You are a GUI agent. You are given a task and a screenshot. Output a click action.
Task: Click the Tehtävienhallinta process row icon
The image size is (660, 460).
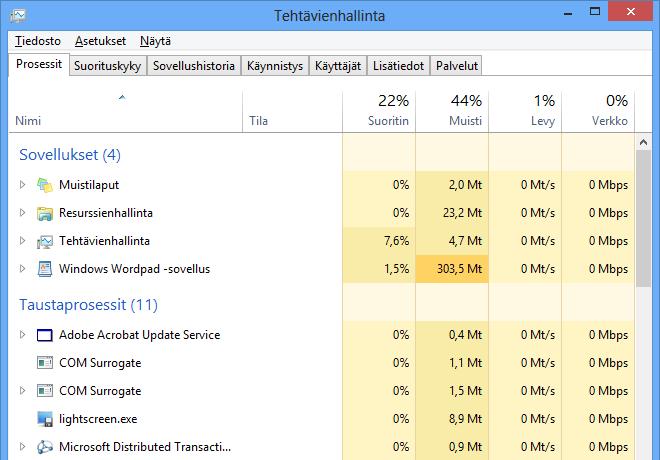pyautogui.click(x=45, y=241)
